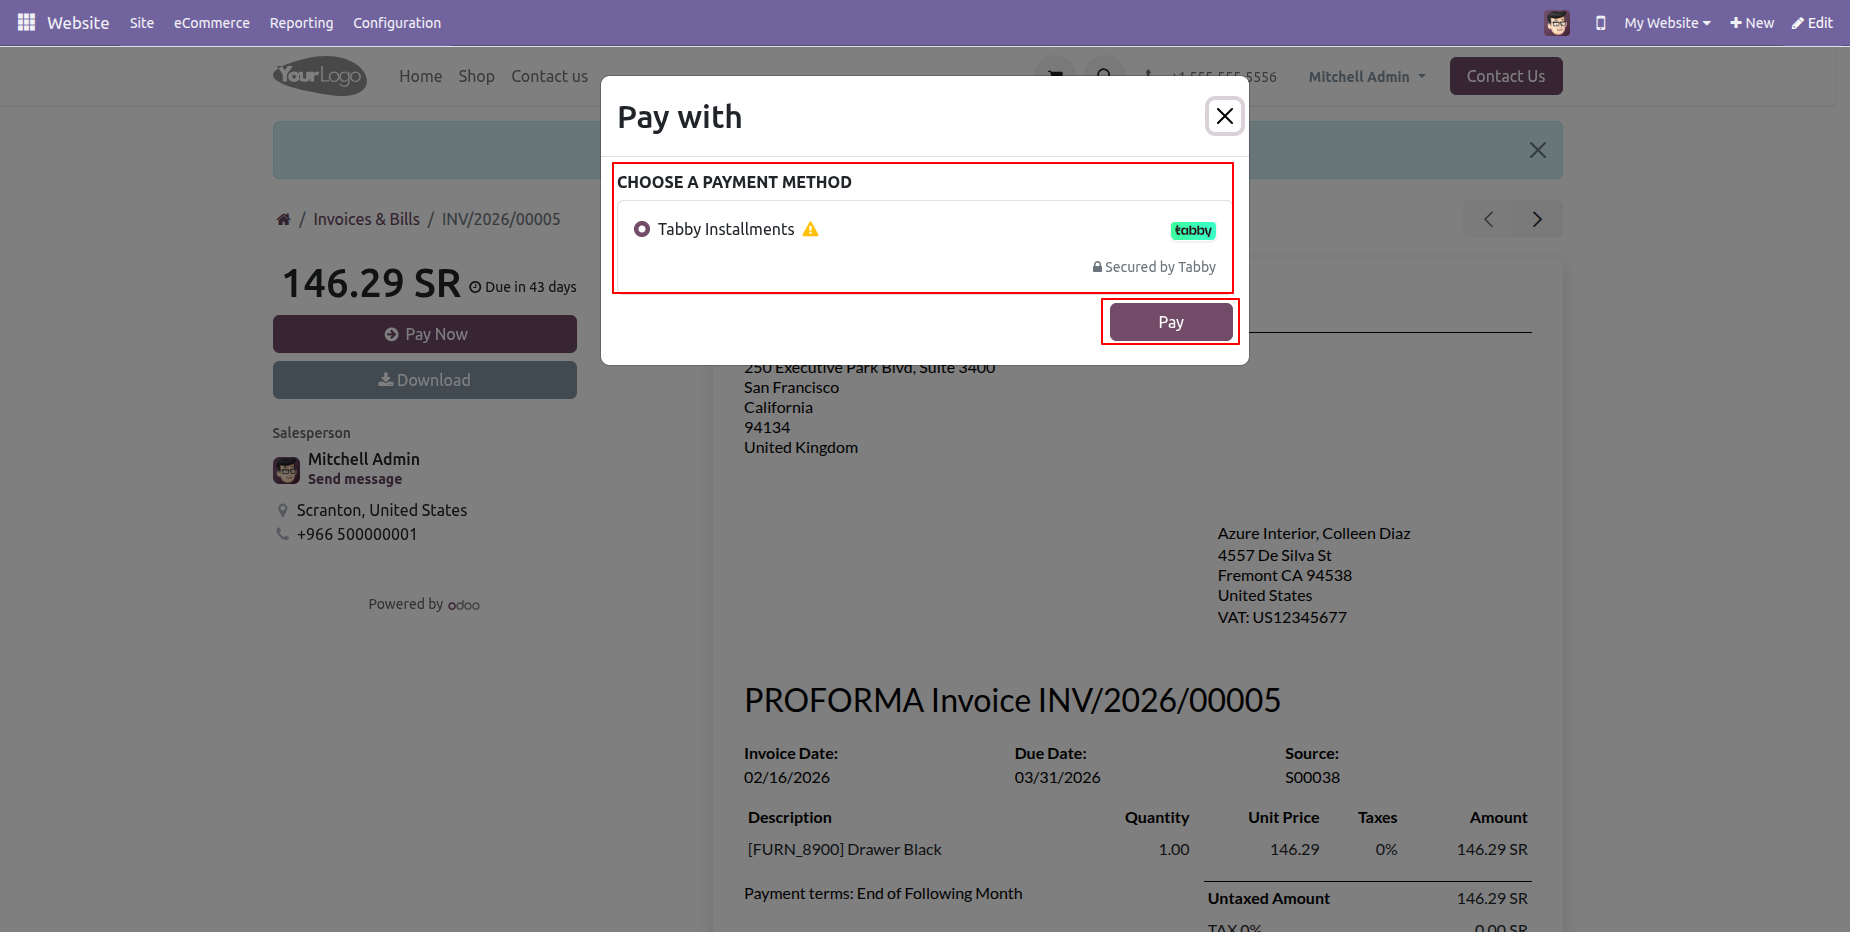Click the Pay button in the dialog
1850x932 pixels.
pyautogui.click(x=1171, y=322)
